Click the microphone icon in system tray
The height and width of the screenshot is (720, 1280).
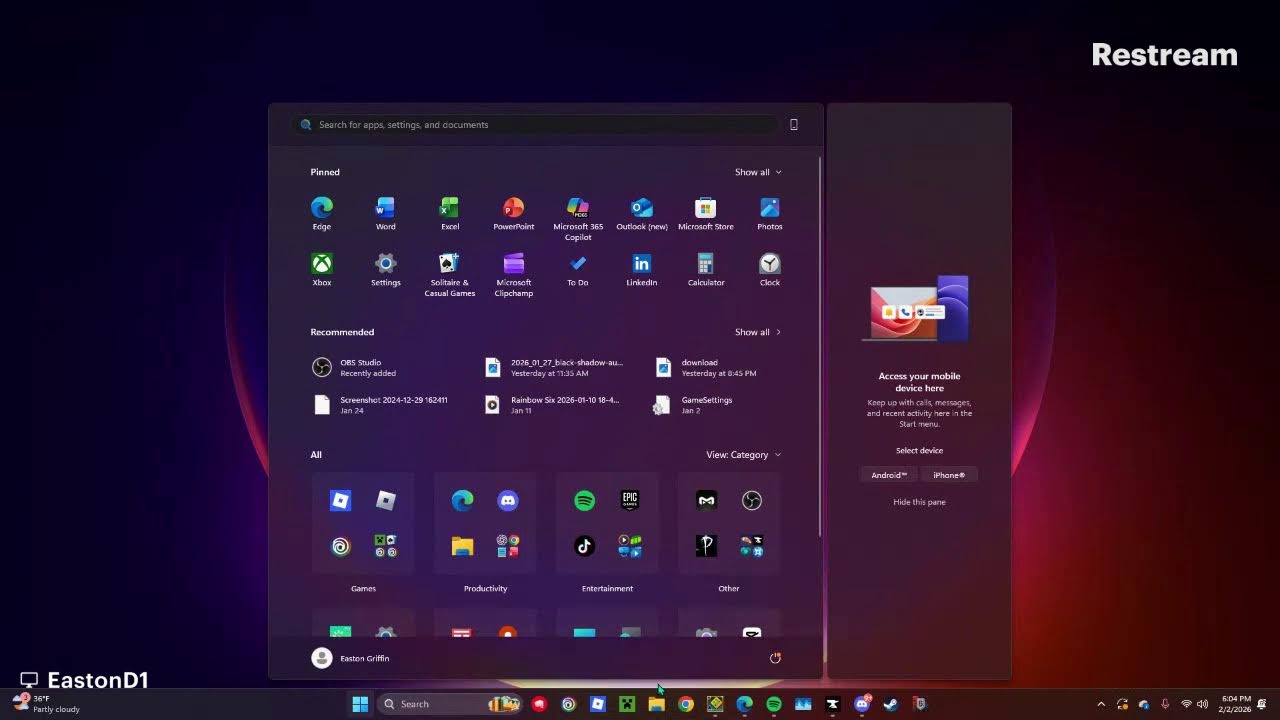1165,704
